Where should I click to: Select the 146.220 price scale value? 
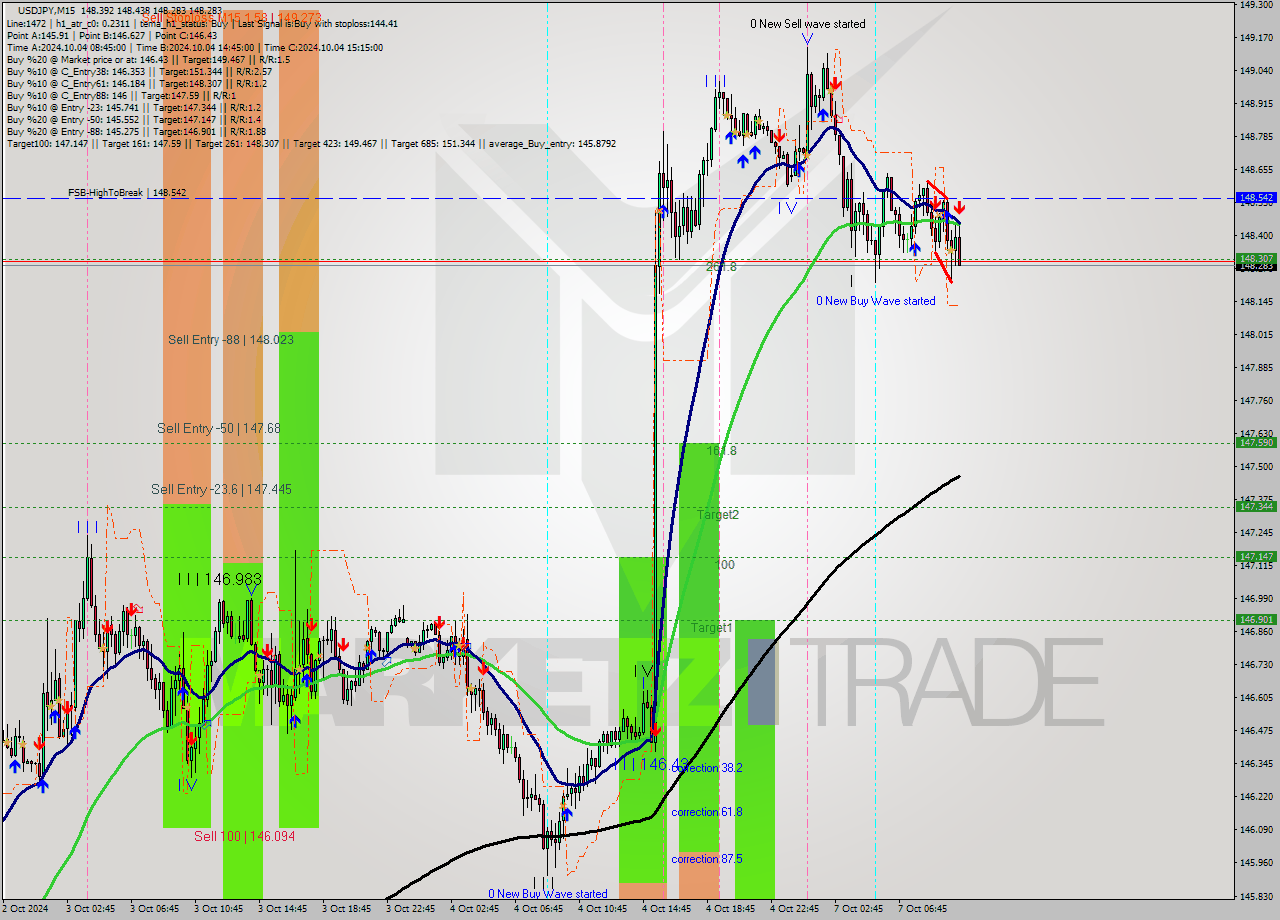(x=1256, y=797)
